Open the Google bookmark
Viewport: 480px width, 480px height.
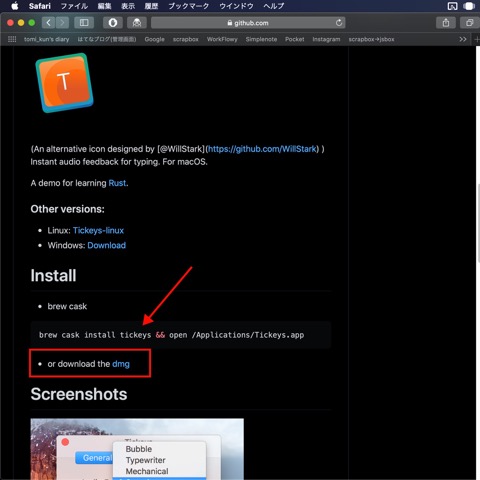(x=154, y=39)
